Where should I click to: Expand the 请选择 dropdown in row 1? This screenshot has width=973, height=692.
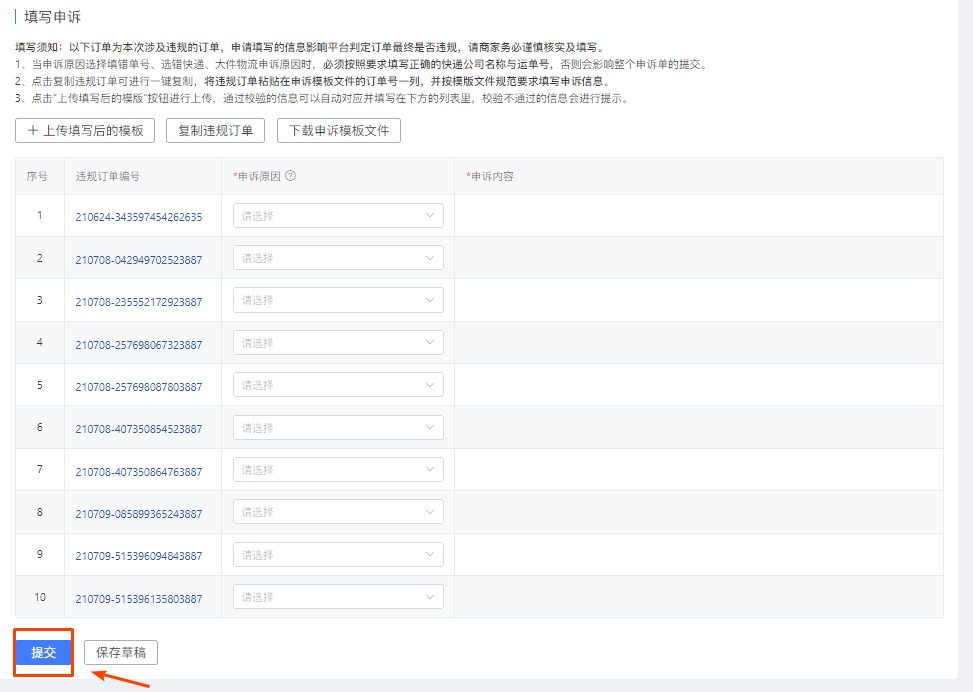(337, 215)
